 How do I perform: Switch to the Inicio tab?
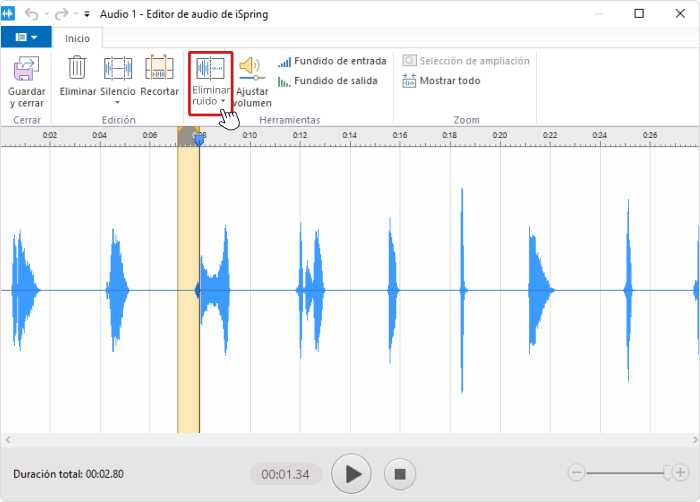click(x=77, y=38)
